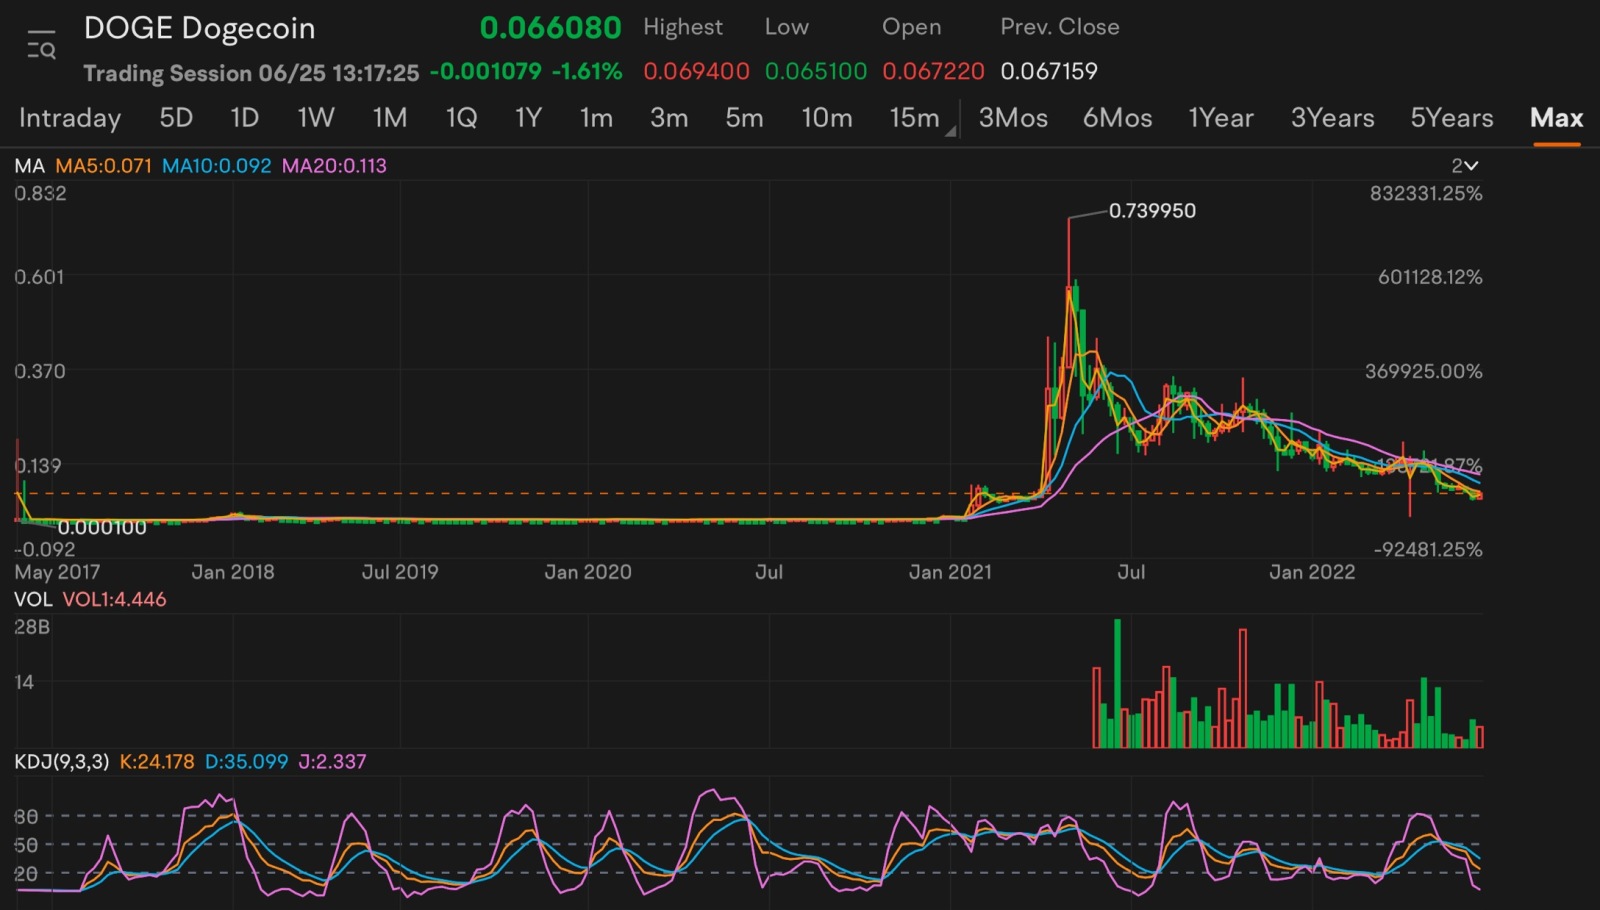Select the 5D timeframe tab
This screenshot has height=910, width=1600.
click(176, 118)
